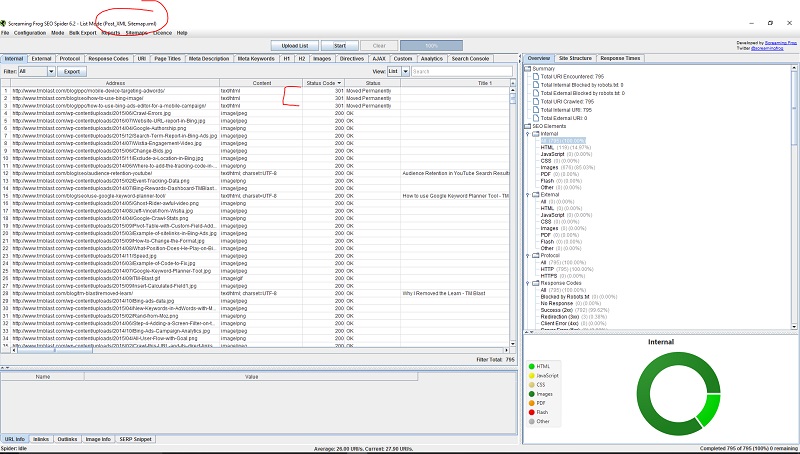Open the Bulk Export menu
800x454 pixels.
pos(83,33)
